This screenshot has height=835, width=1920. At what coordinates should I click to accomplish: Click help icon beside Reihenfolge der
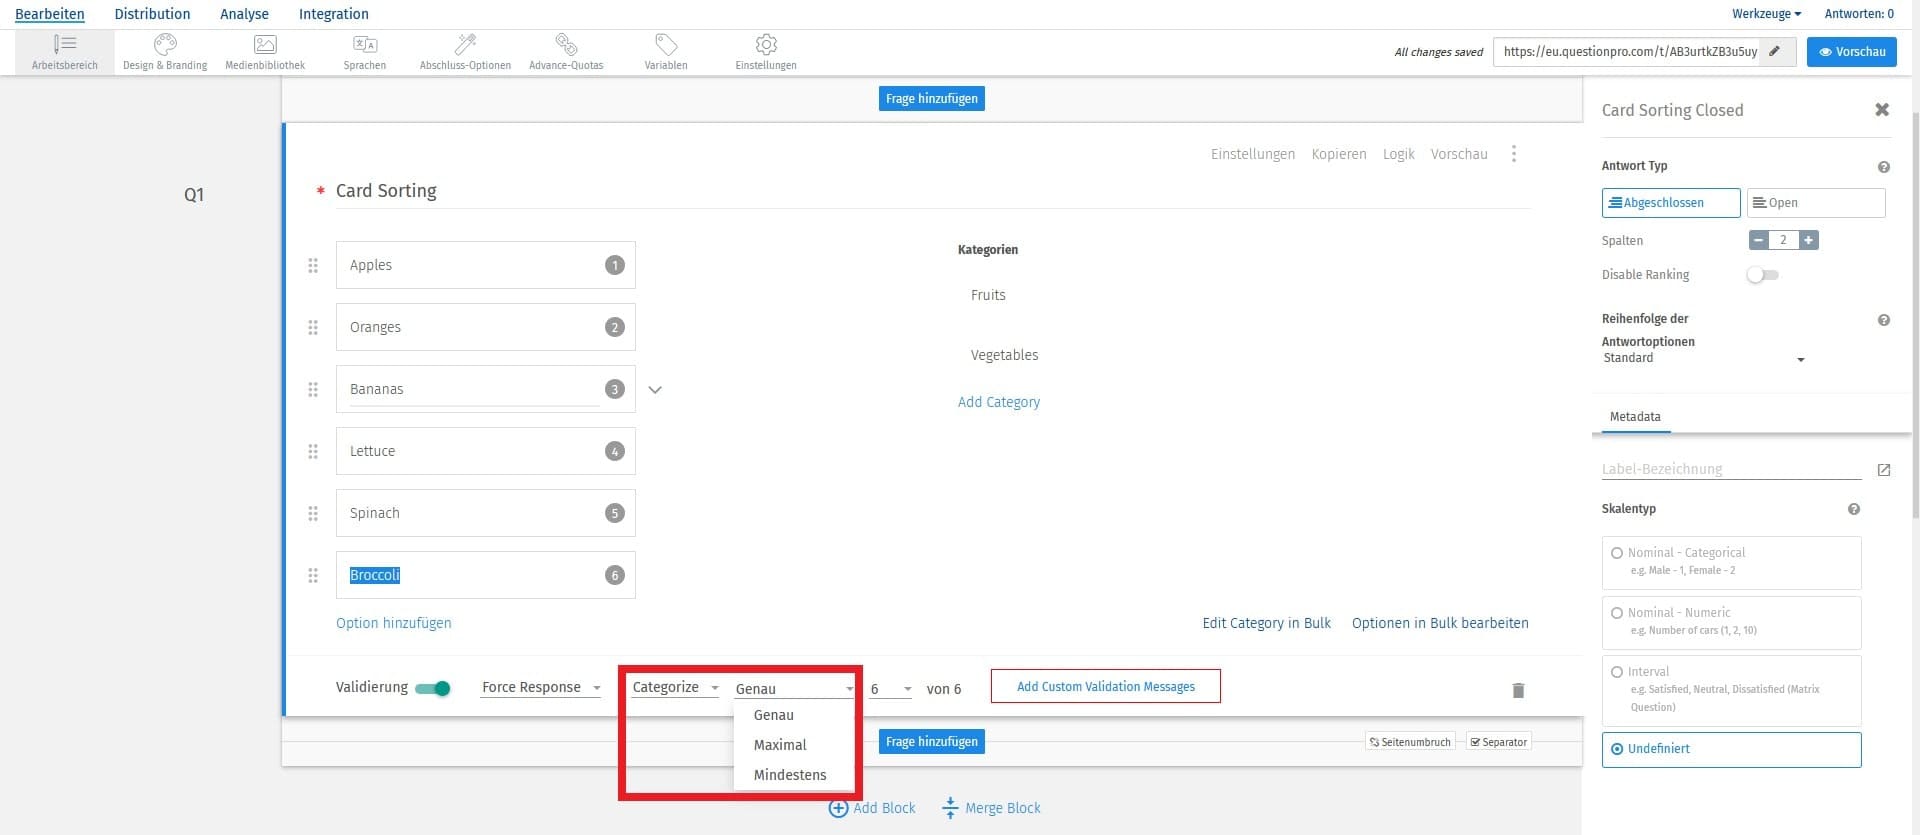click(x=1884, y=320)
